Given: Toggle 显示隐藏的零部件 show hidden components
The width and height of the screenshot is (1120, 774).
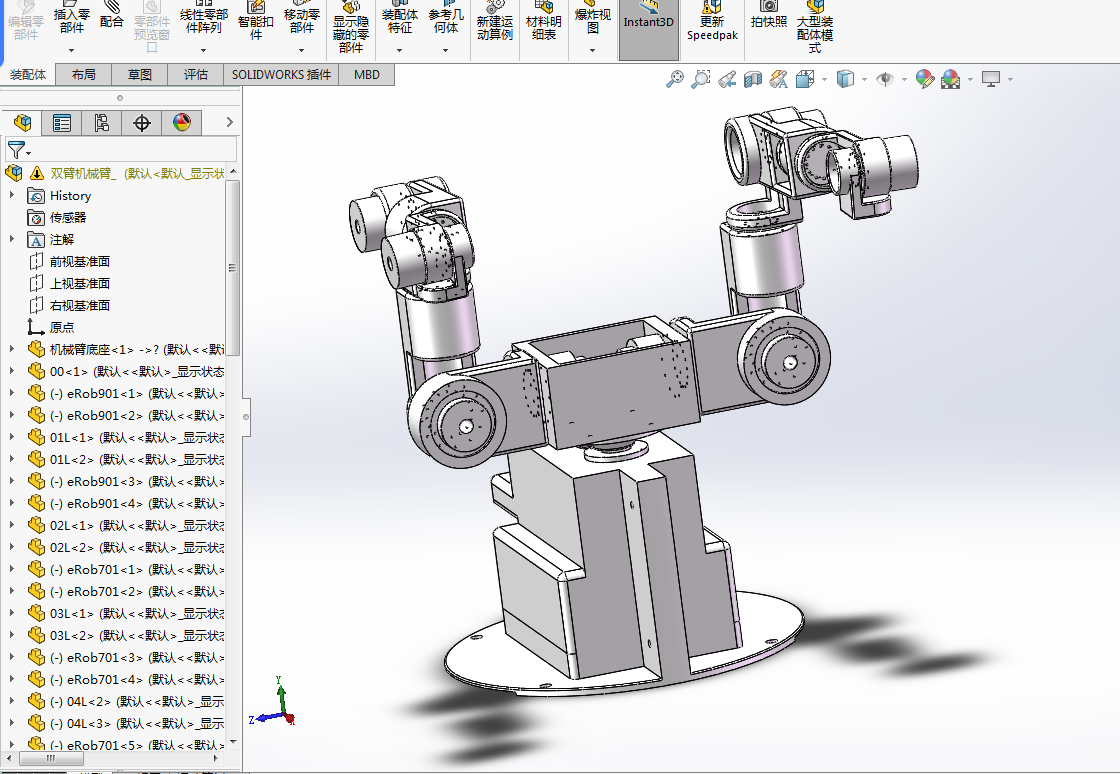Looking at the screenshot, I should (351, 27).
